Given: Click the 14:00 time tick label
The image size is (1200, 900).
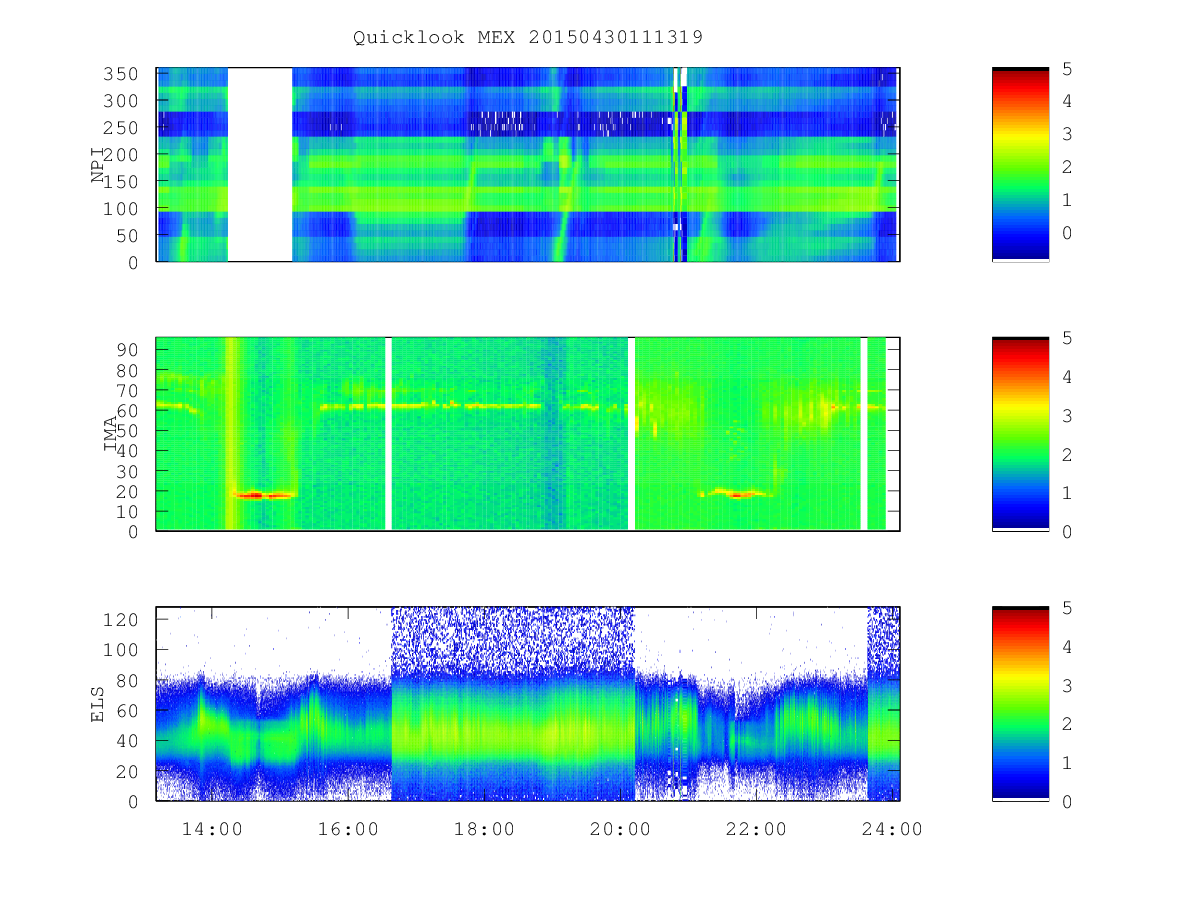Looking at the screenshot, I should click(212, 829).
